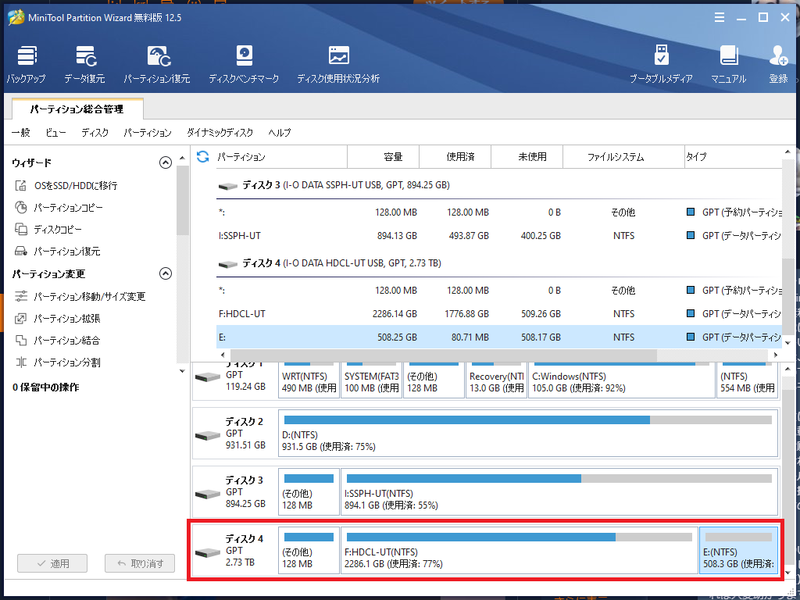Click right arrow of horizontal scrollbar
Viewport: 800px width, 600px height.
coord(776,355)
